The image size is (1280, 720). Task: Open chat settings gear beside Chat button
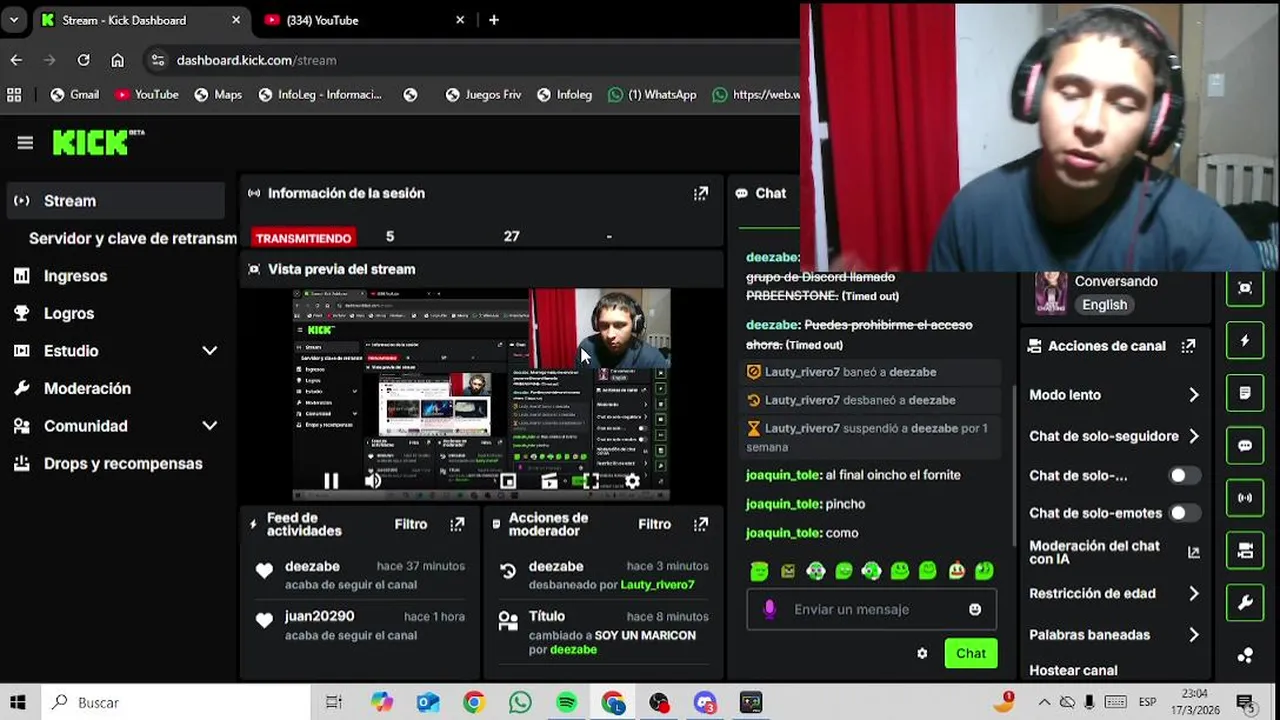click(x=922, y=653)
